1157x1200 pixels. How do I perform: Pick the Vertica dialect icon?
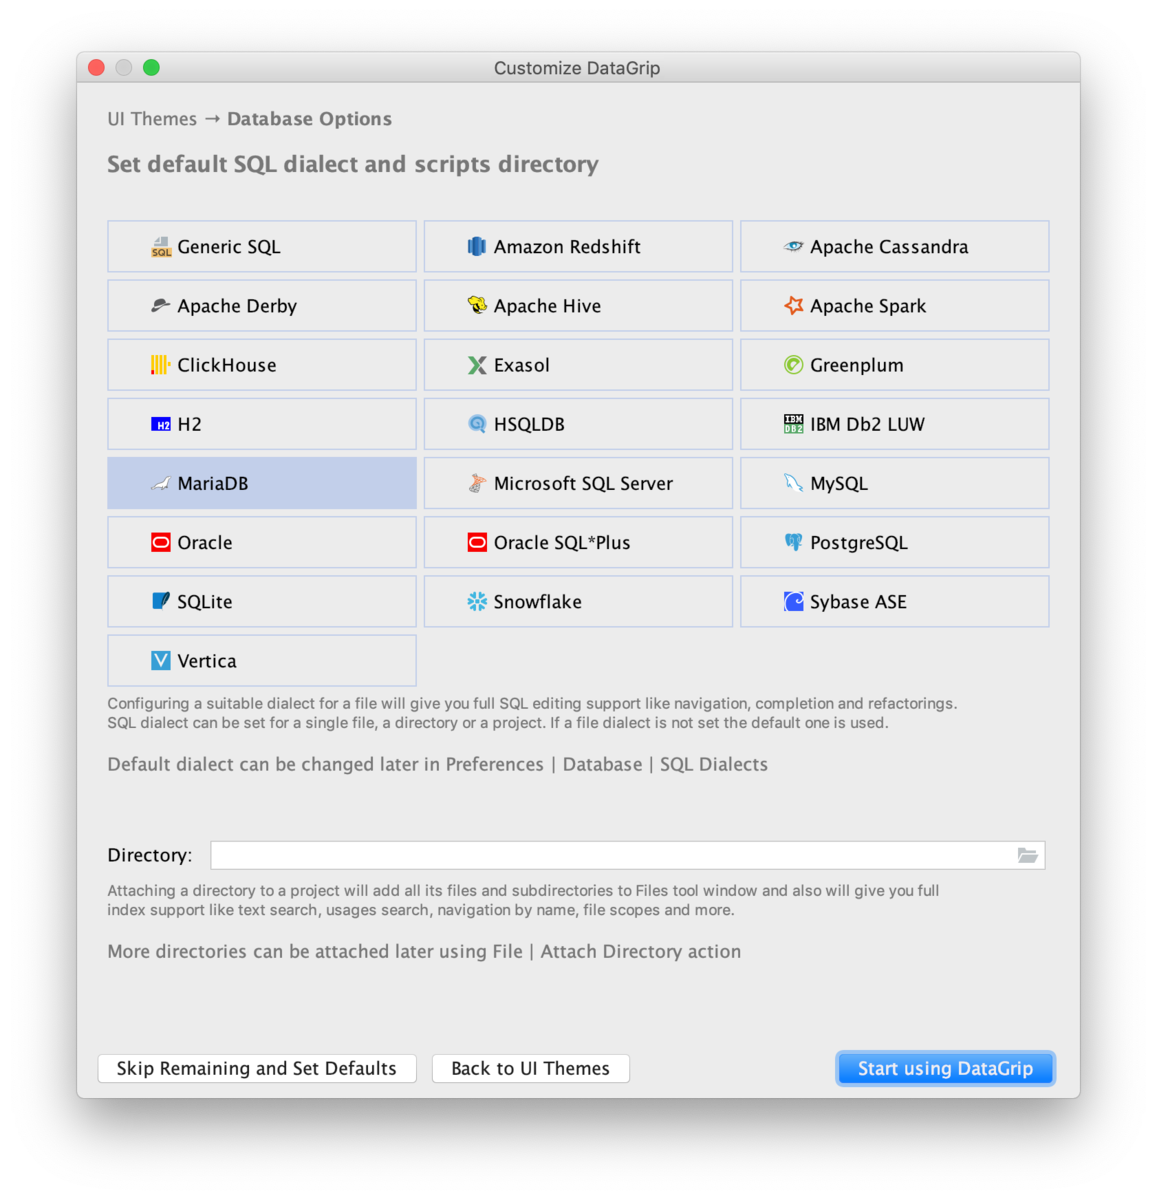pos(160,660)
